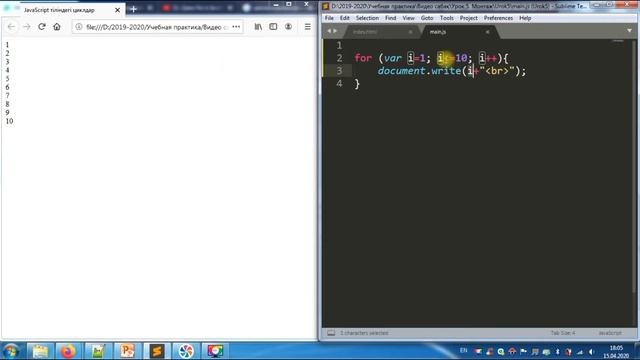Image resolution: width=640 pixels, height=360 pixels.
Task: Open the Firefox home page
Action: pyautogui.click(x=57, y=27)
